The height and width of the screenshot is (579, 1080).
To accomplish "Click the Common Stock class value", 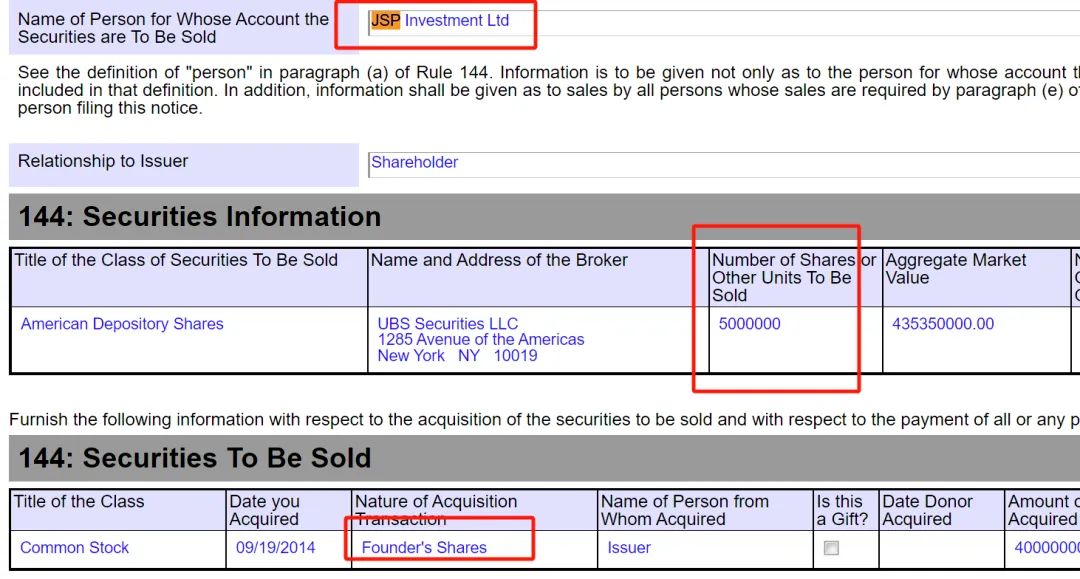I will pyautogui.click(x=75, y=548).
